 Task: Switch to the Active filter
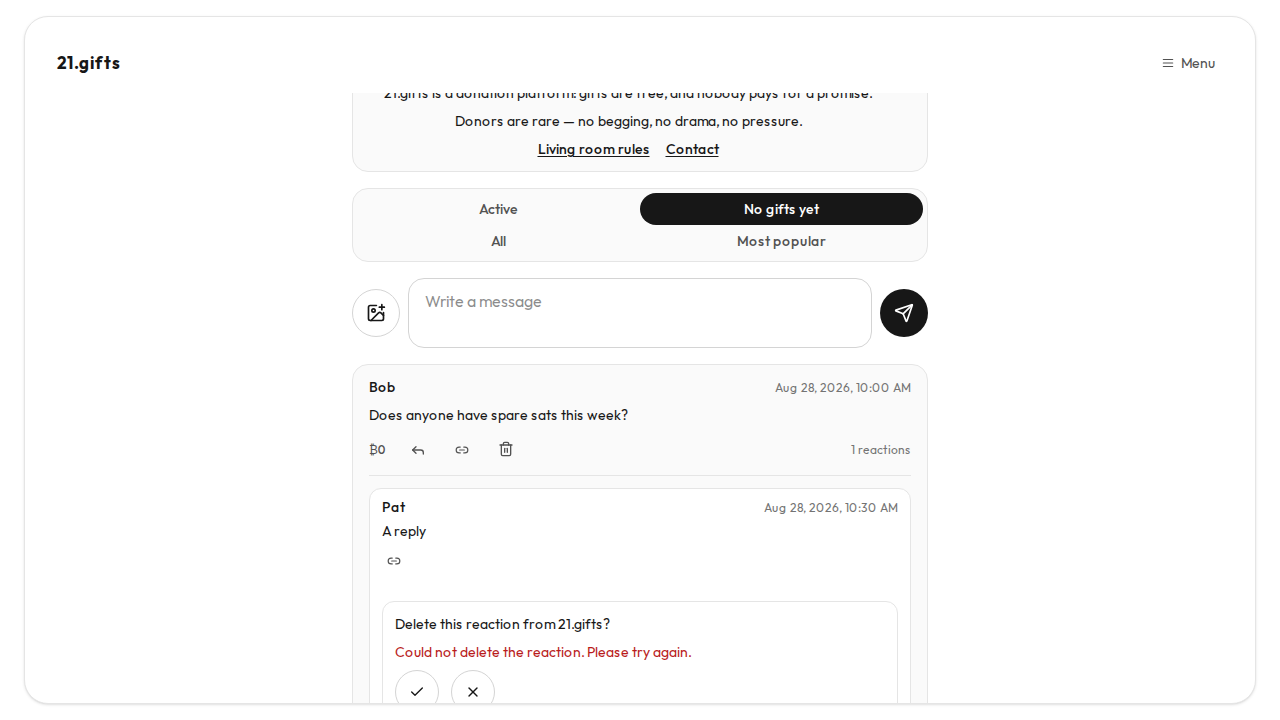[498, 209]
